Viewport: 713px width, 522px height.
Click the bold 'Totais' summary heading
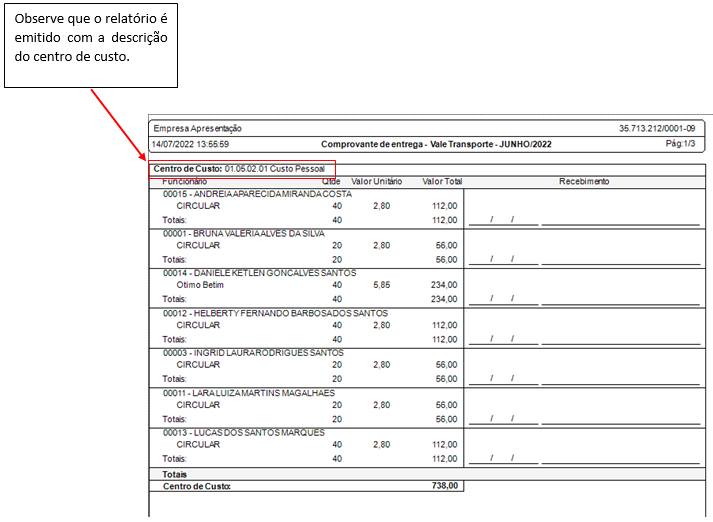click(x=175, y=475)
